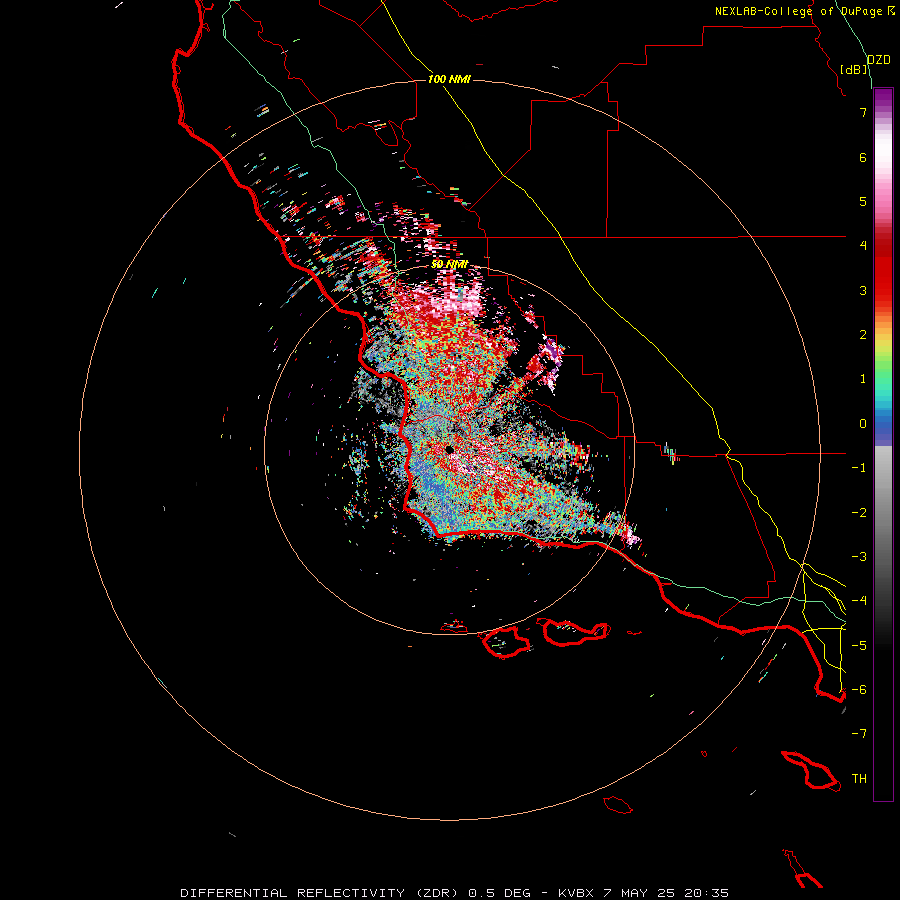Click the 7 tick label on the color scale

tap(863, 112)
